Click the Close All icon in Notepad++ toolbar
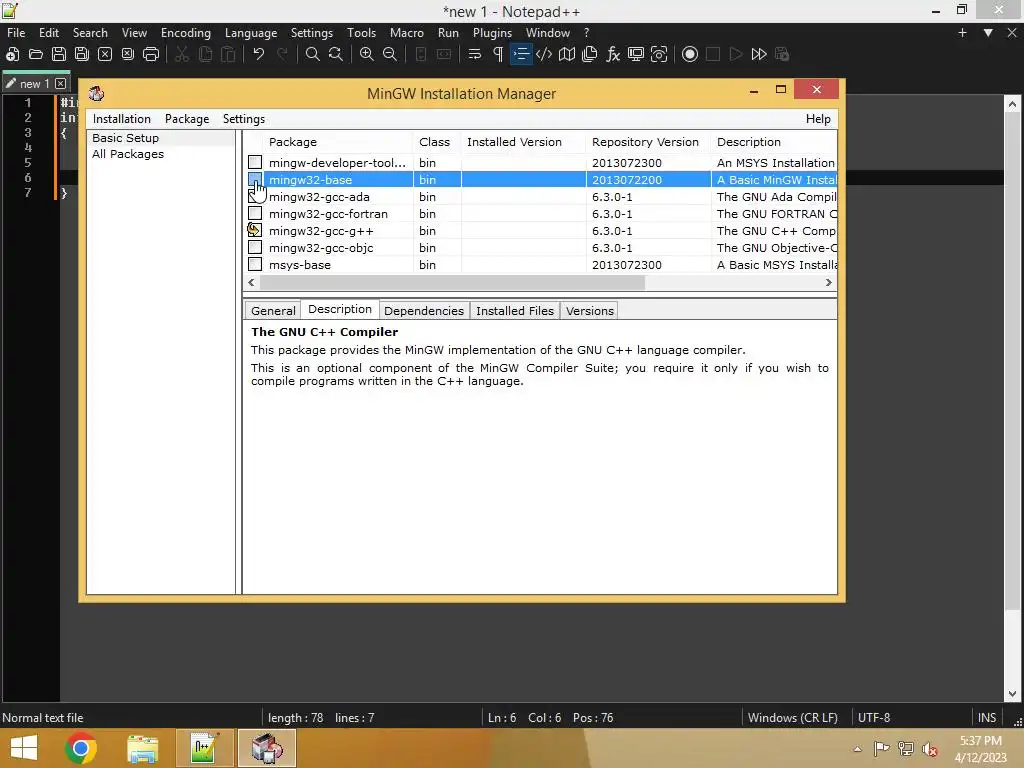The image size is (1024, 768). [128, 54]
